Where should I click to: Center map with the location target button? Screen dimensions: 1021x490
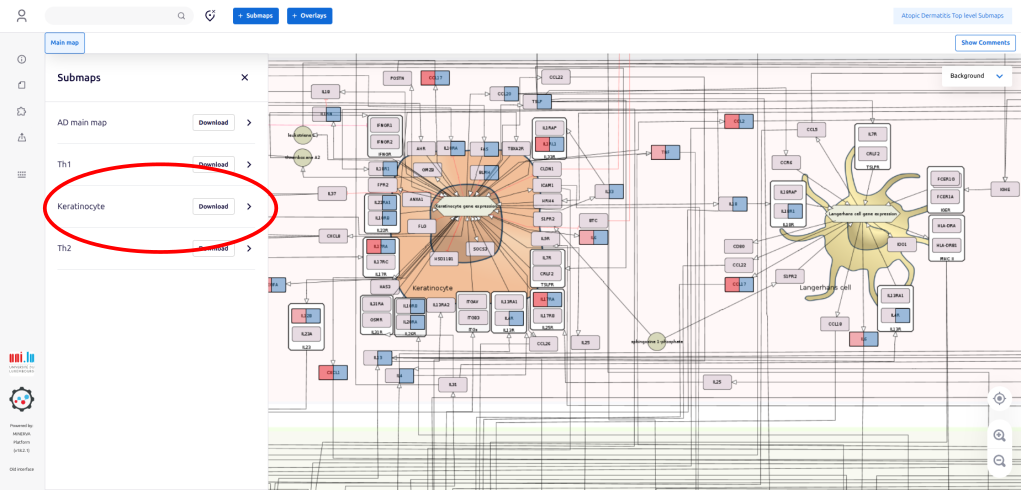coord(998,398)
